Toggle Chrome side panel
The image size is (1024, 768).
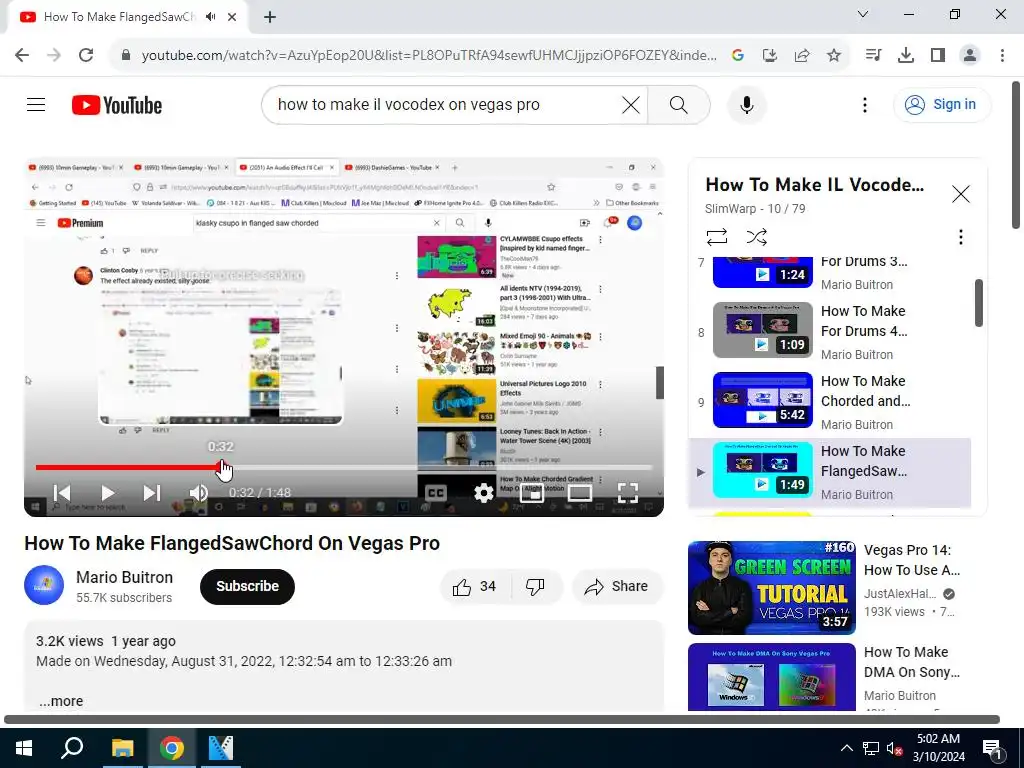click(938, 55)
